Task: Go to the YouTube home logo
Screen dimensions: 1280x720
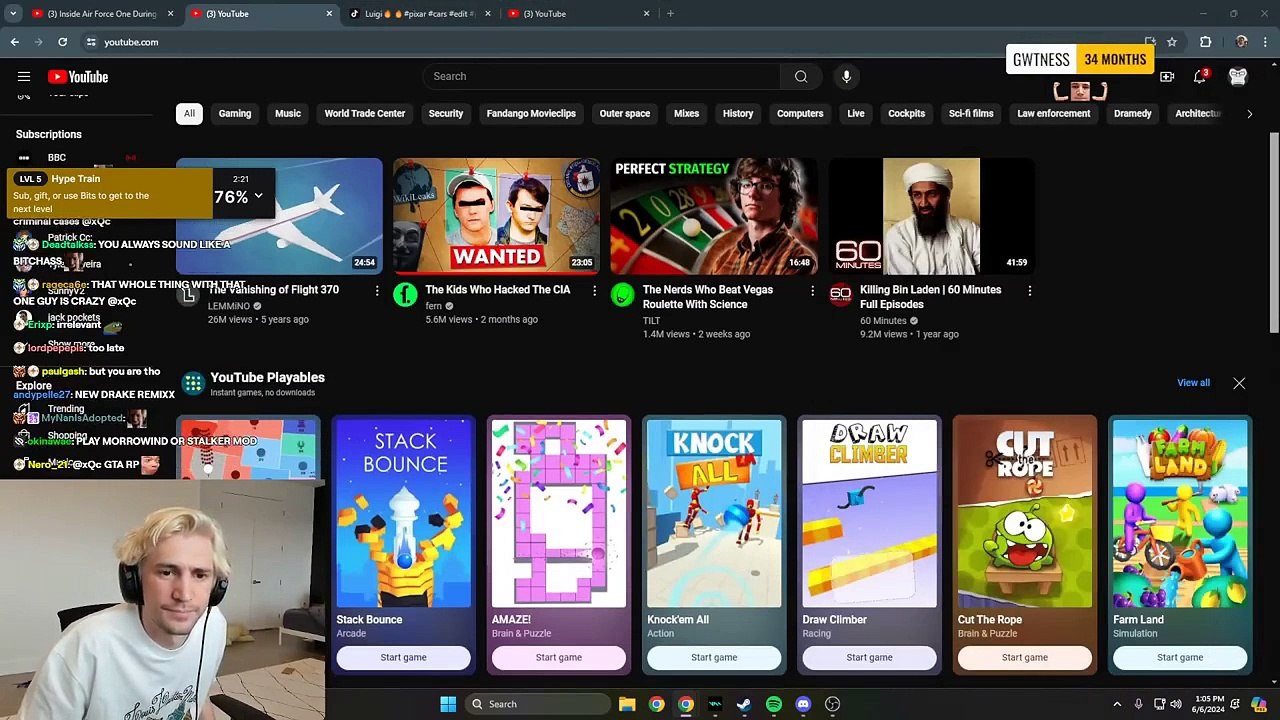Action: pyautogui.click(x=78, y=77)
